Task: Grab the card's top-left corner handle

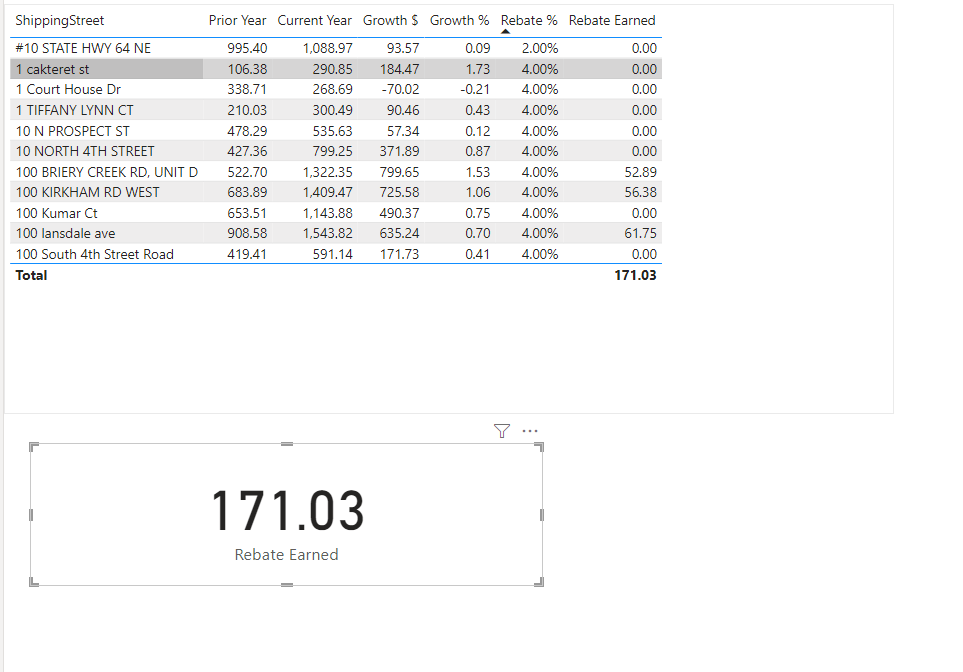Action: [x=33, y=447]
